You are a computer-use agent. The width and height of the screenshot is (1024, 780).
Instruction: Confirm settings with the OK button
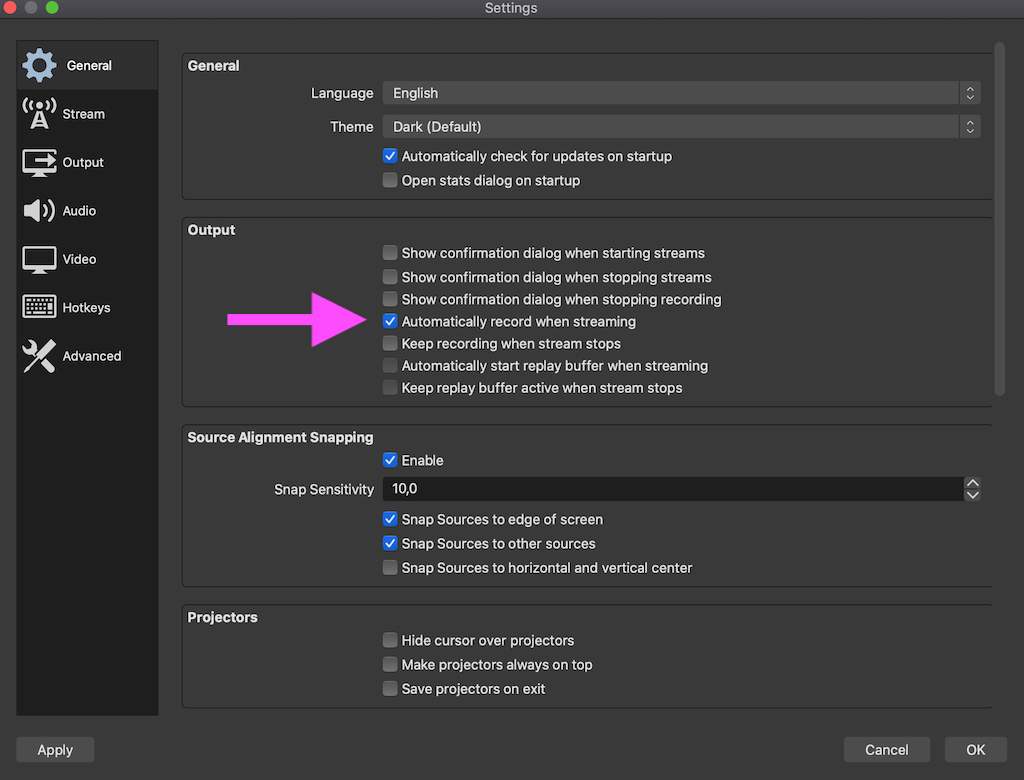[x=976, y=750]
